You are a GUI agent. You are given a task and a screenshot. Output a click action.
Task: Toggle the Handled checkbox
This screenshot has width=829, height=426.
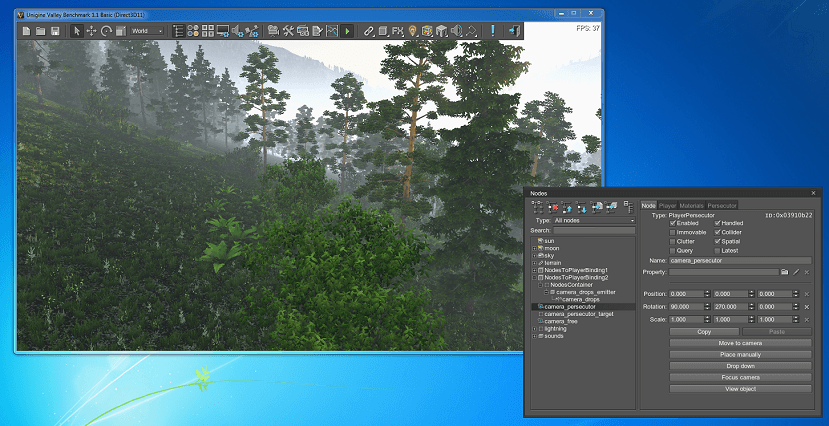717,223
